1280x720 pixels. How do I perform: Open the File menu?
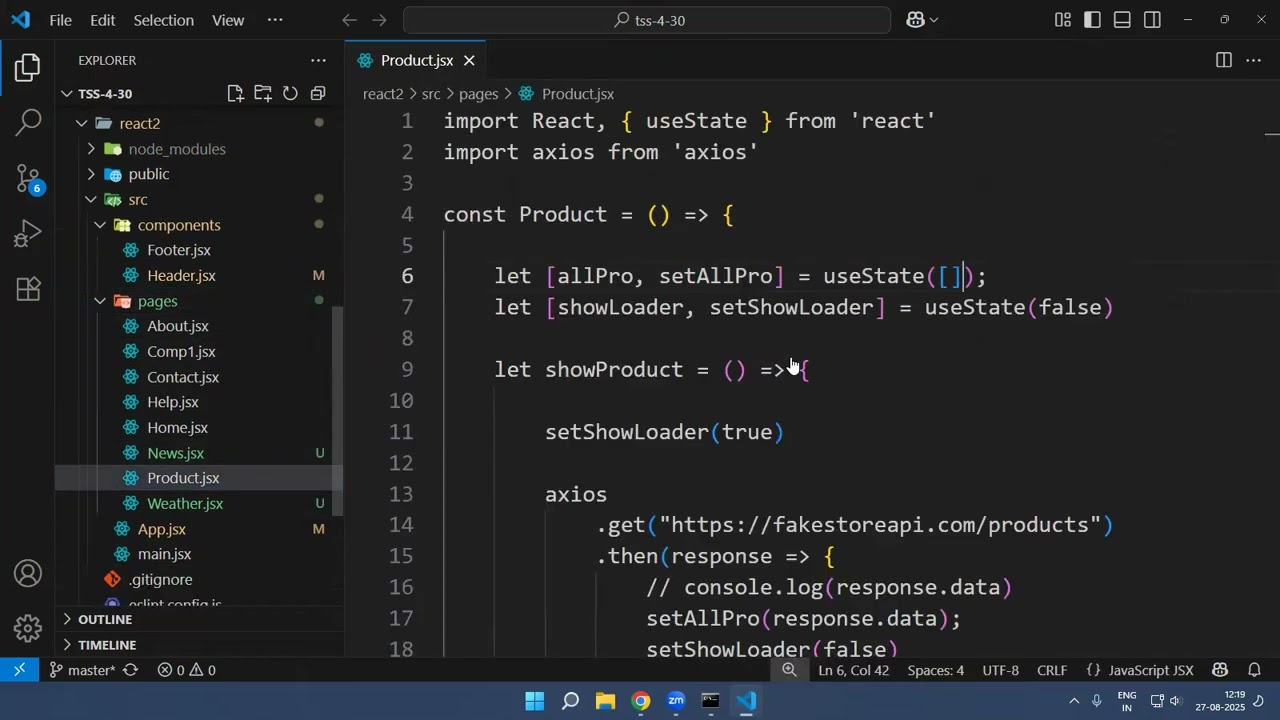pyautogui.click(x=60, y=20)
